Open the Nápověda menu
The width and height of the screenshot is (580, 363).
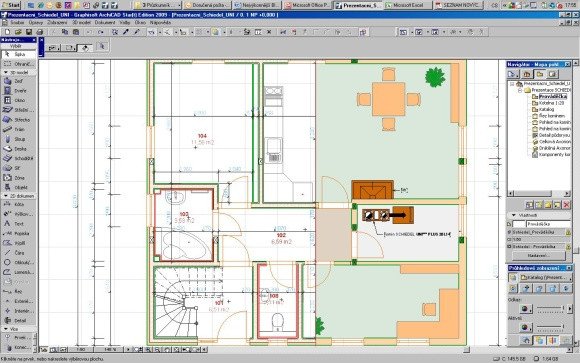(x=160, y=23)
